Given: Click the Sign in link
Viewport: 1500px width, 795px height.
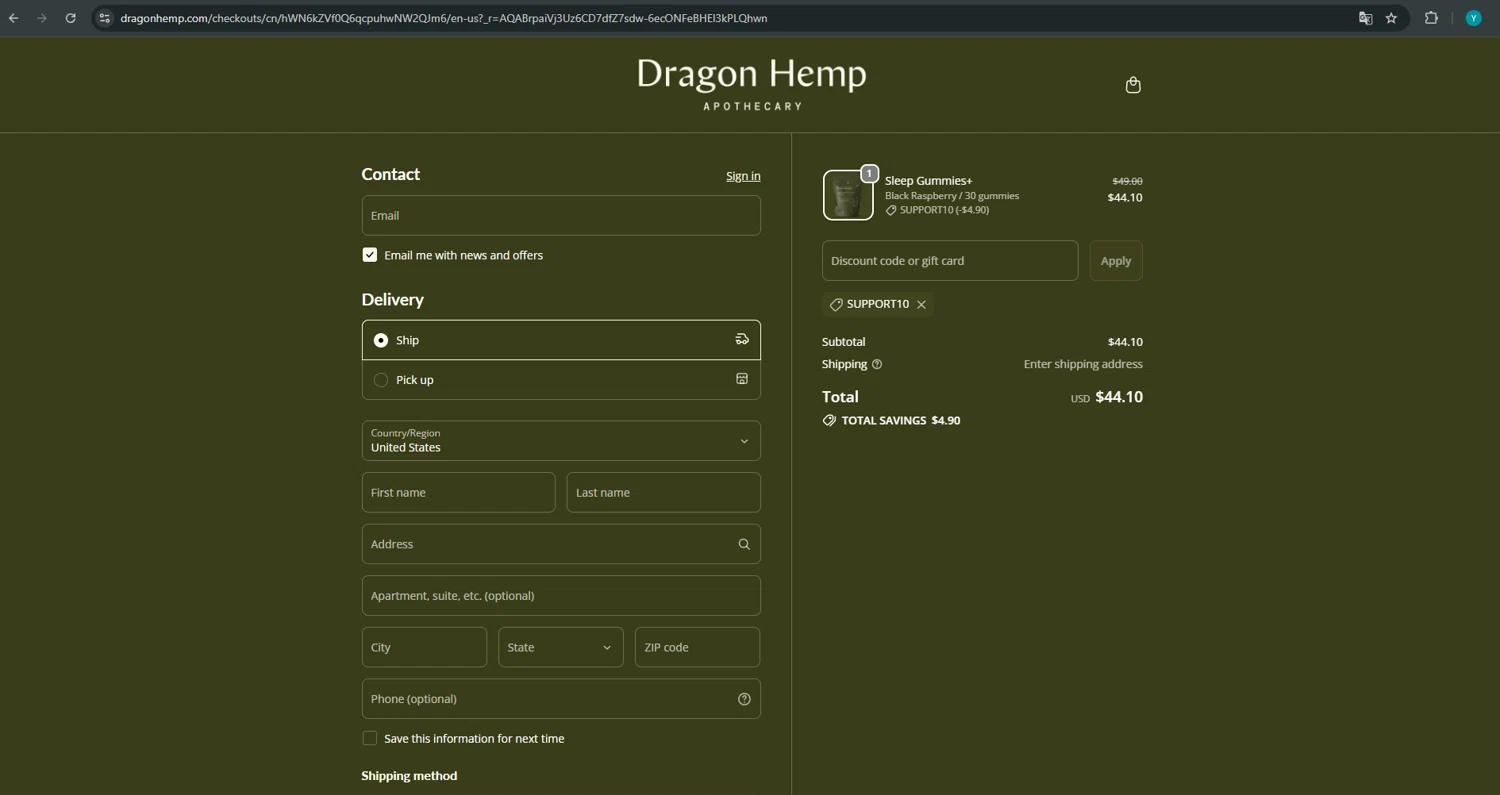Looking at the screenshot, I should (x=743, y=176).
